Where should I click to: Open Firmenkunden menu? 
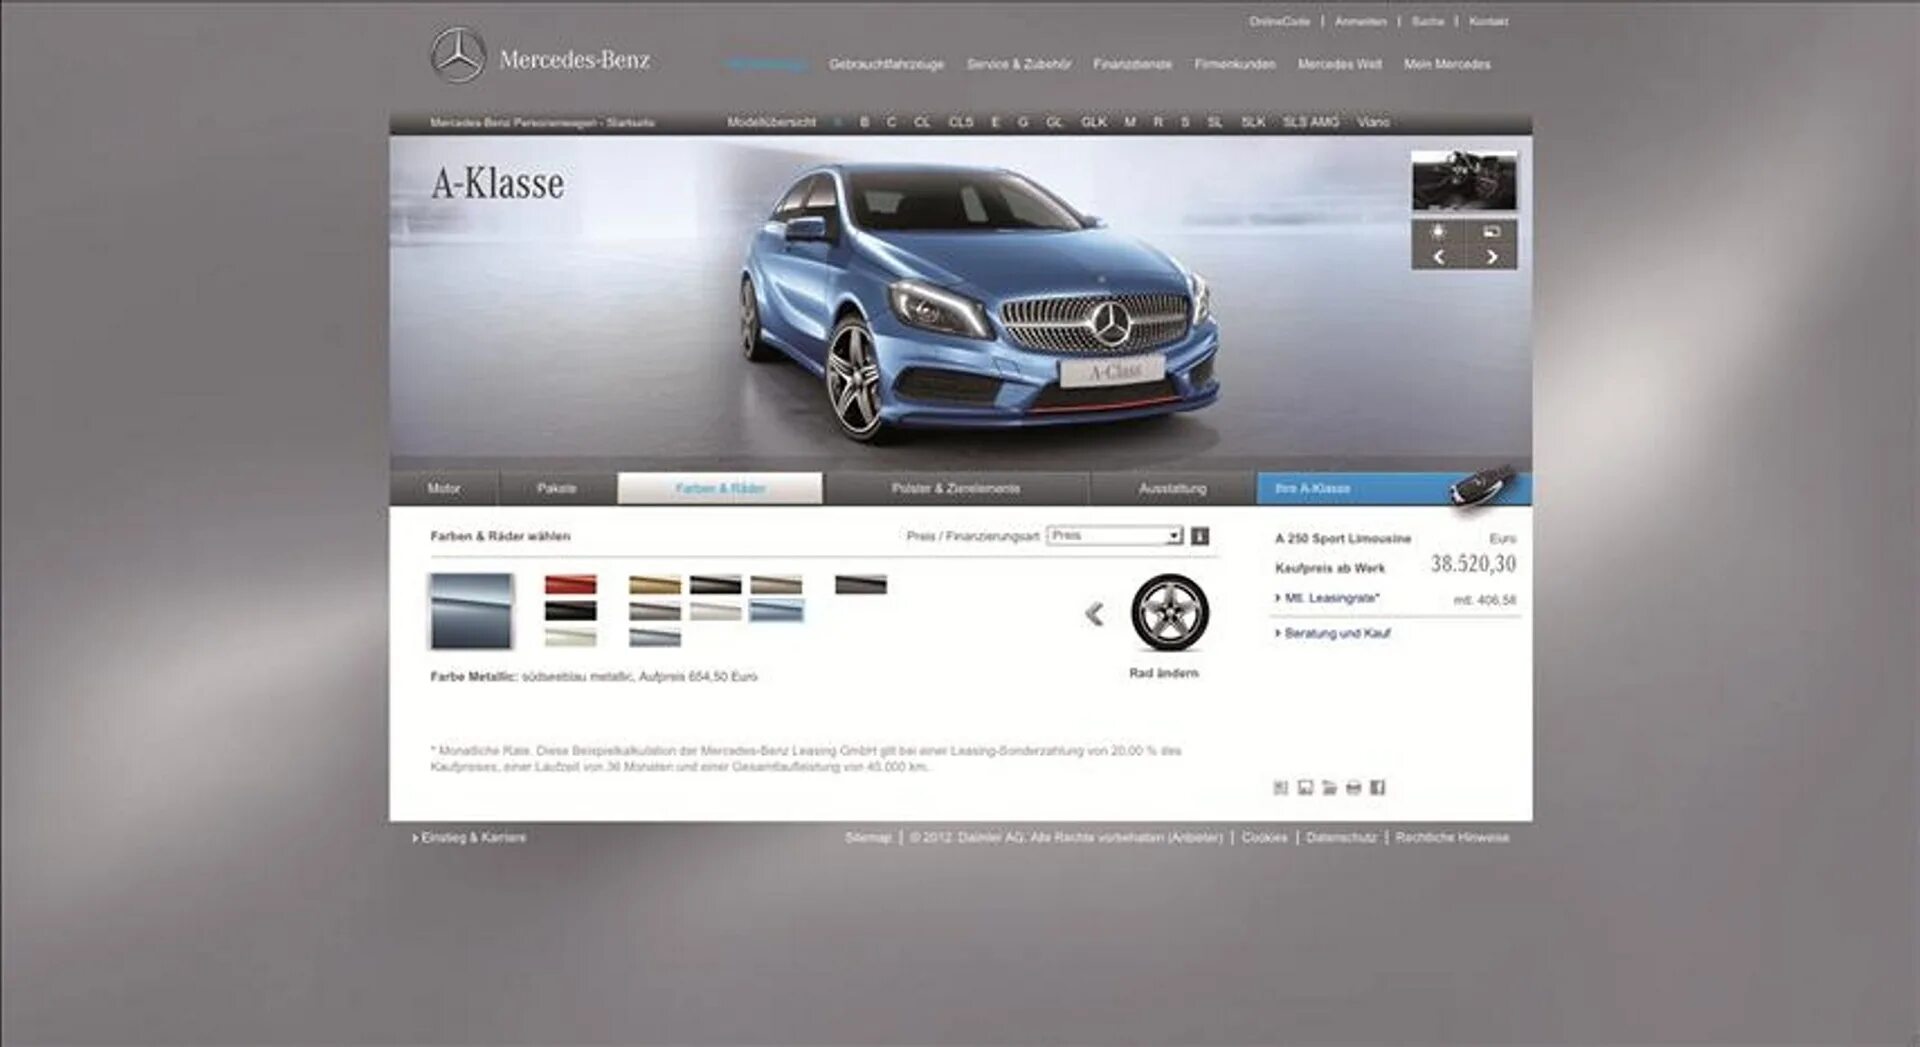[x=1234, y=64]
